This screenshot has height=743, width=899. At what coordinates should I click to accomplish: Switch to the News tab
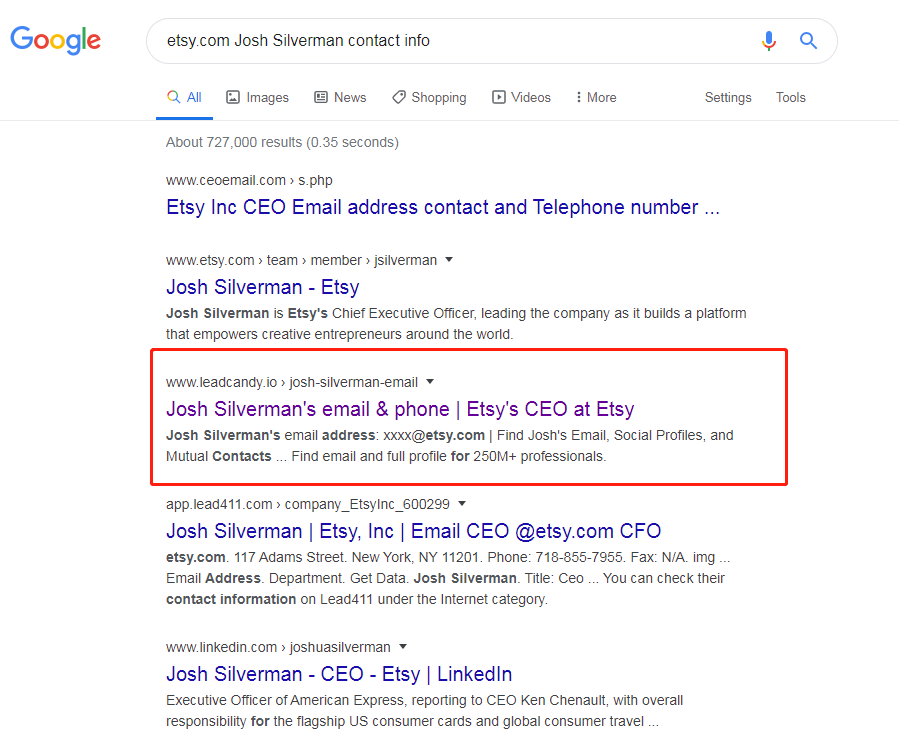point(340,97)
